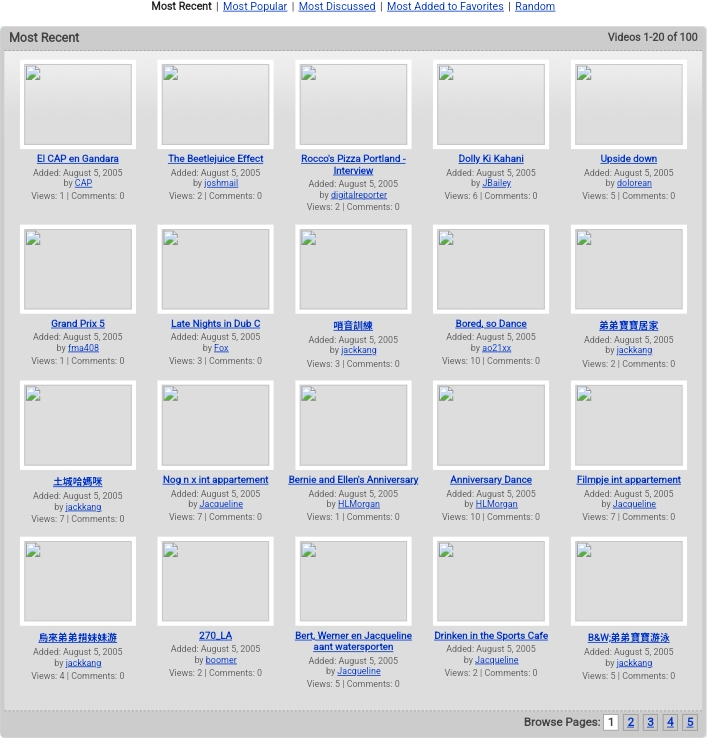Open Most Added to Favorites tab
Screen dimensions: 707x738
click(445, 7)
